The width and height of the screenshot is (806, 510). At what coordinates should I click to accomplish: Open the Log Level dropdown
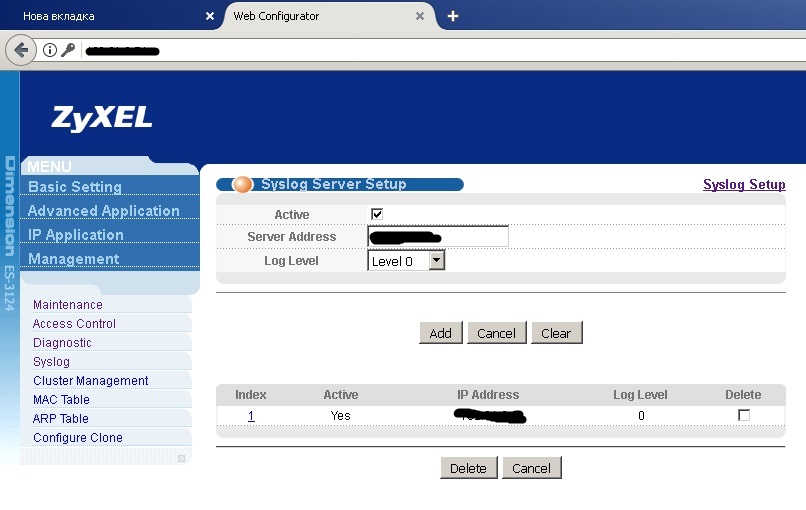pos(436,261)
